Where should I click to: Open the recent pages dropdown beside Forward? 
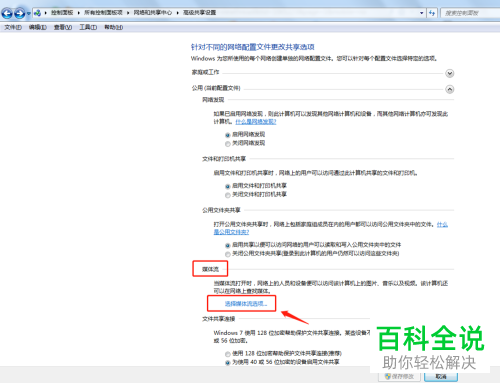click(x=29, y=14)
